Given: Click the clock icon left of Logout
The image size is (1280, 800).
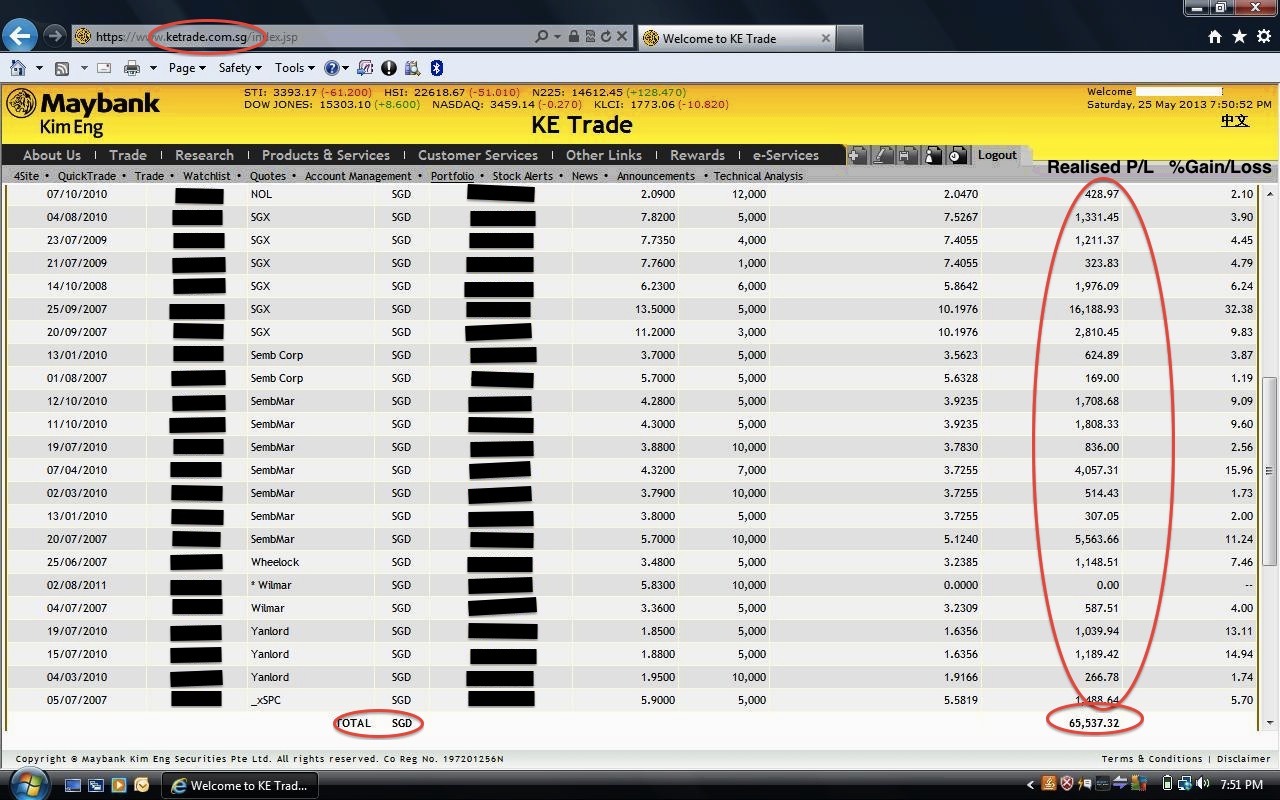Looking at the screenshot, I should [x=957, y=155].
